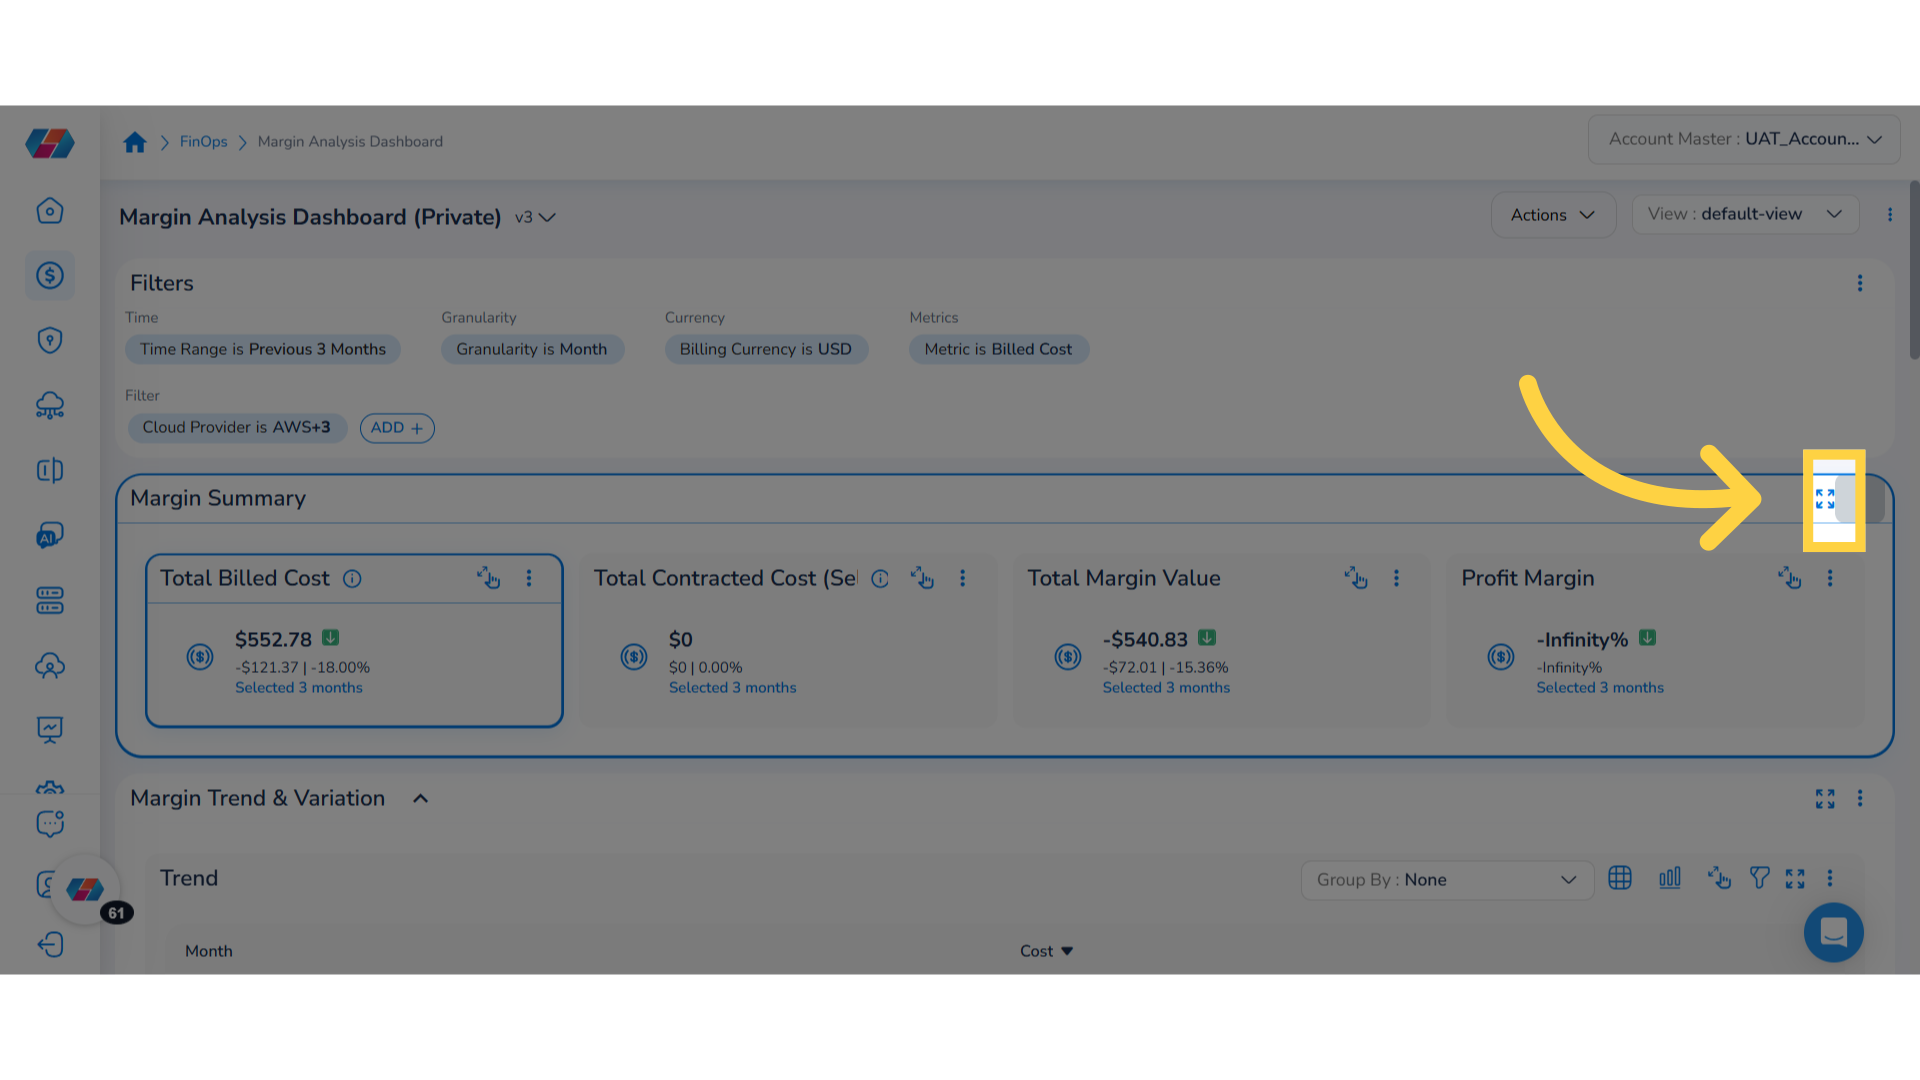
Task: Click Total Contracted Cost info icon
Action: pos(880,579)
